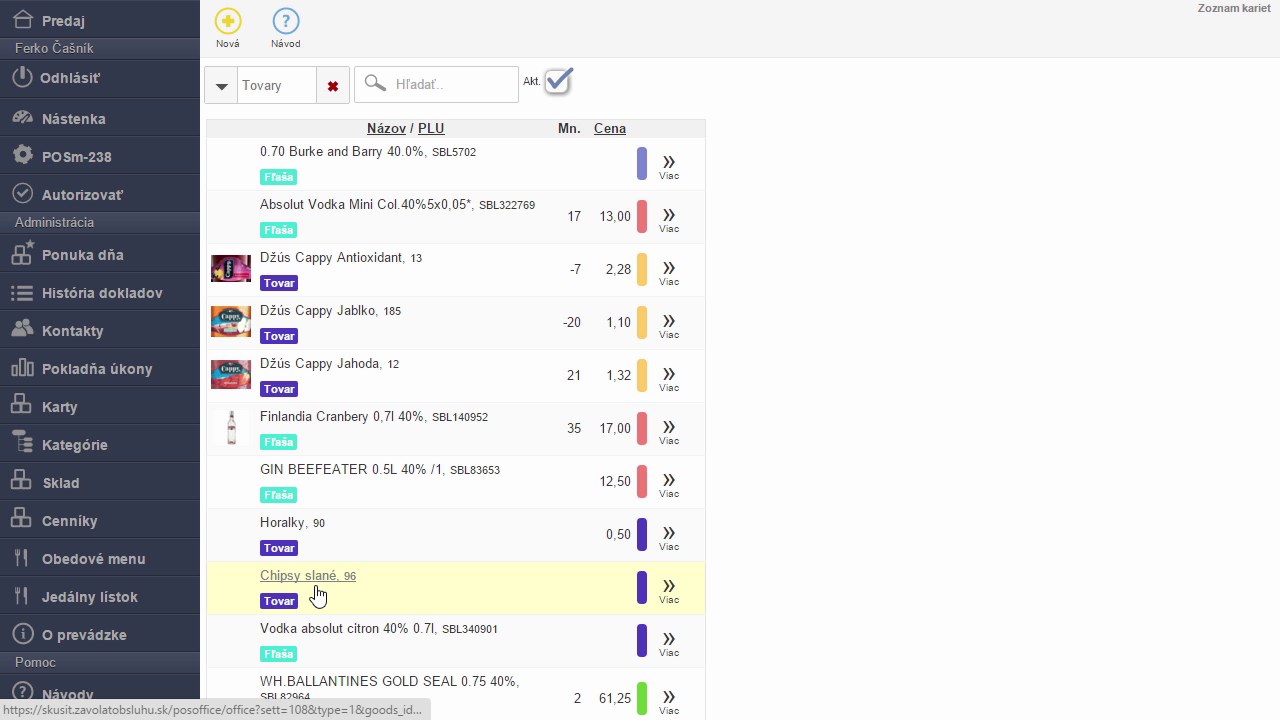
Task: Open the Návod help icon
Action: [x=286, y=21]
